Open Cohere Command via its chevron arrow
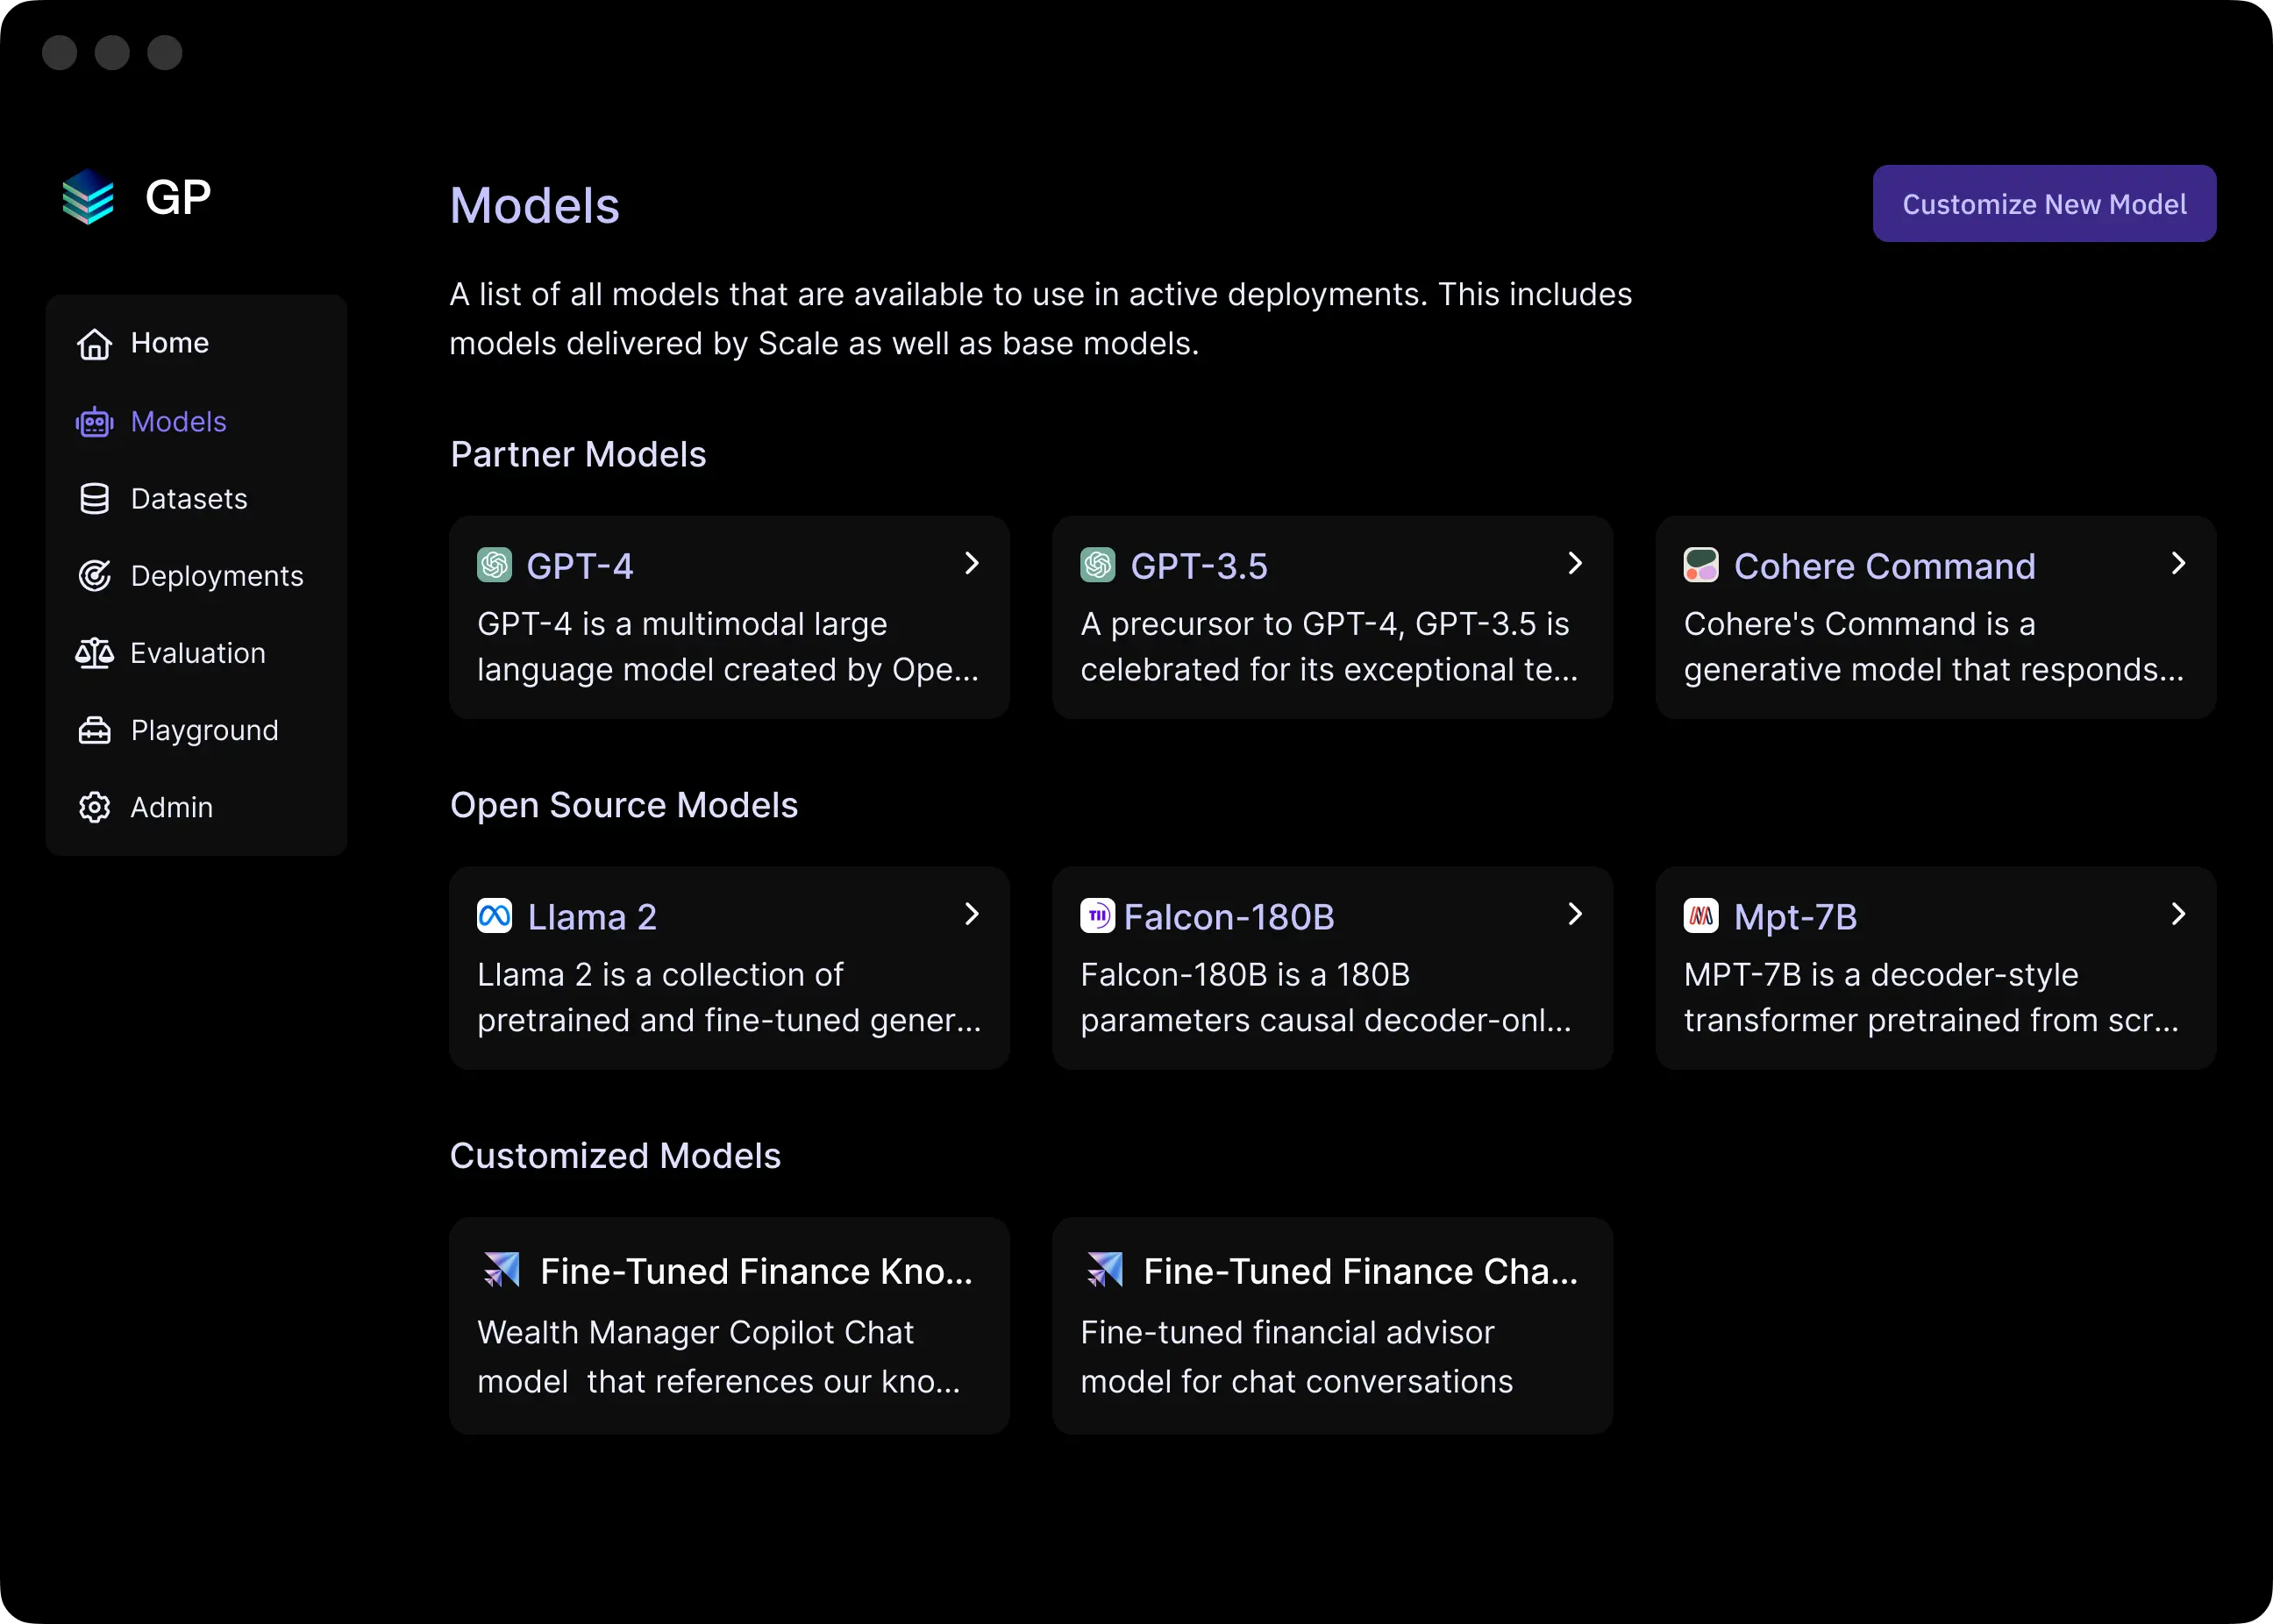Image resolution: width=2273 pixels, height=1624 pixels. pyautogui.click(x=2178, y=563)
